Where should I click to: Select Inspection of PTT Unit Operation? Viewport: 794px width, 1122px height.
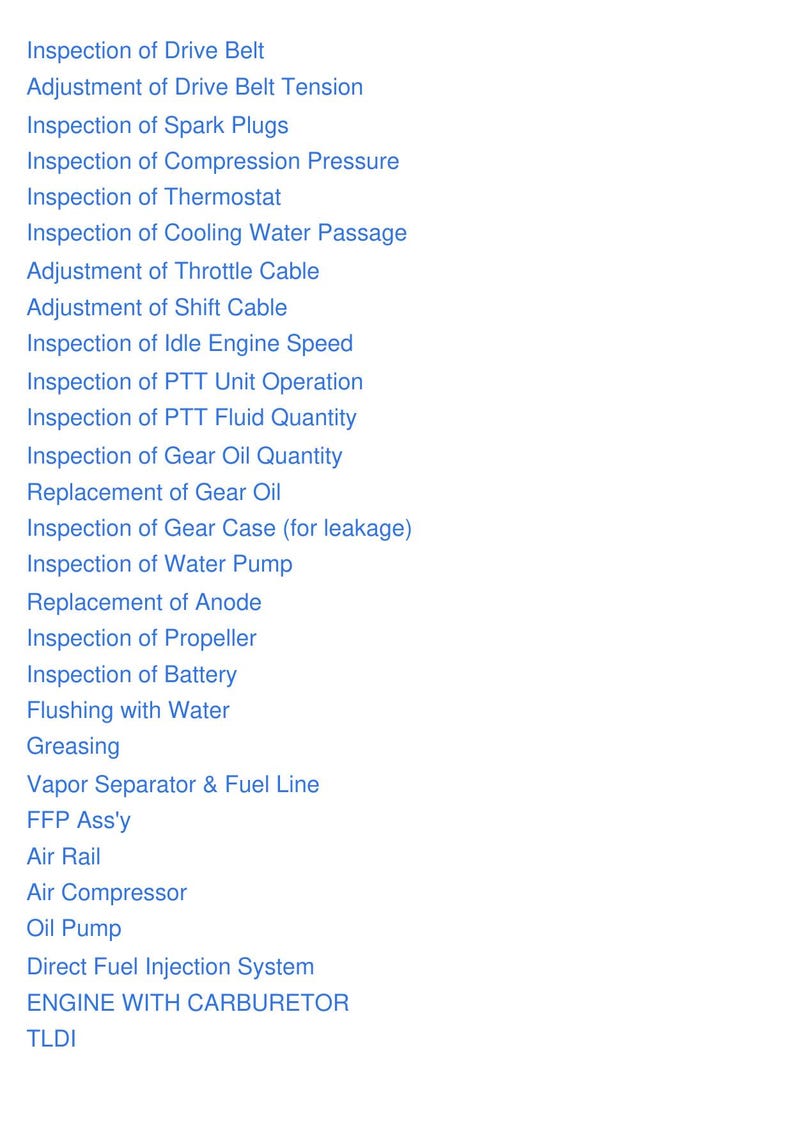(x=195, y=382)
